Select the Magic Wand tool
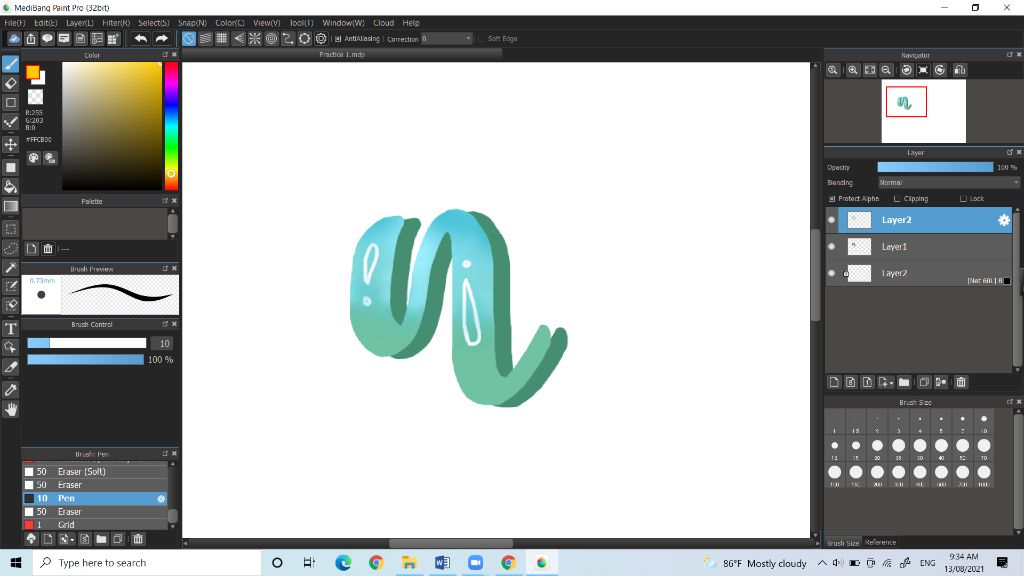1024x576 pixels. (10, 267)
